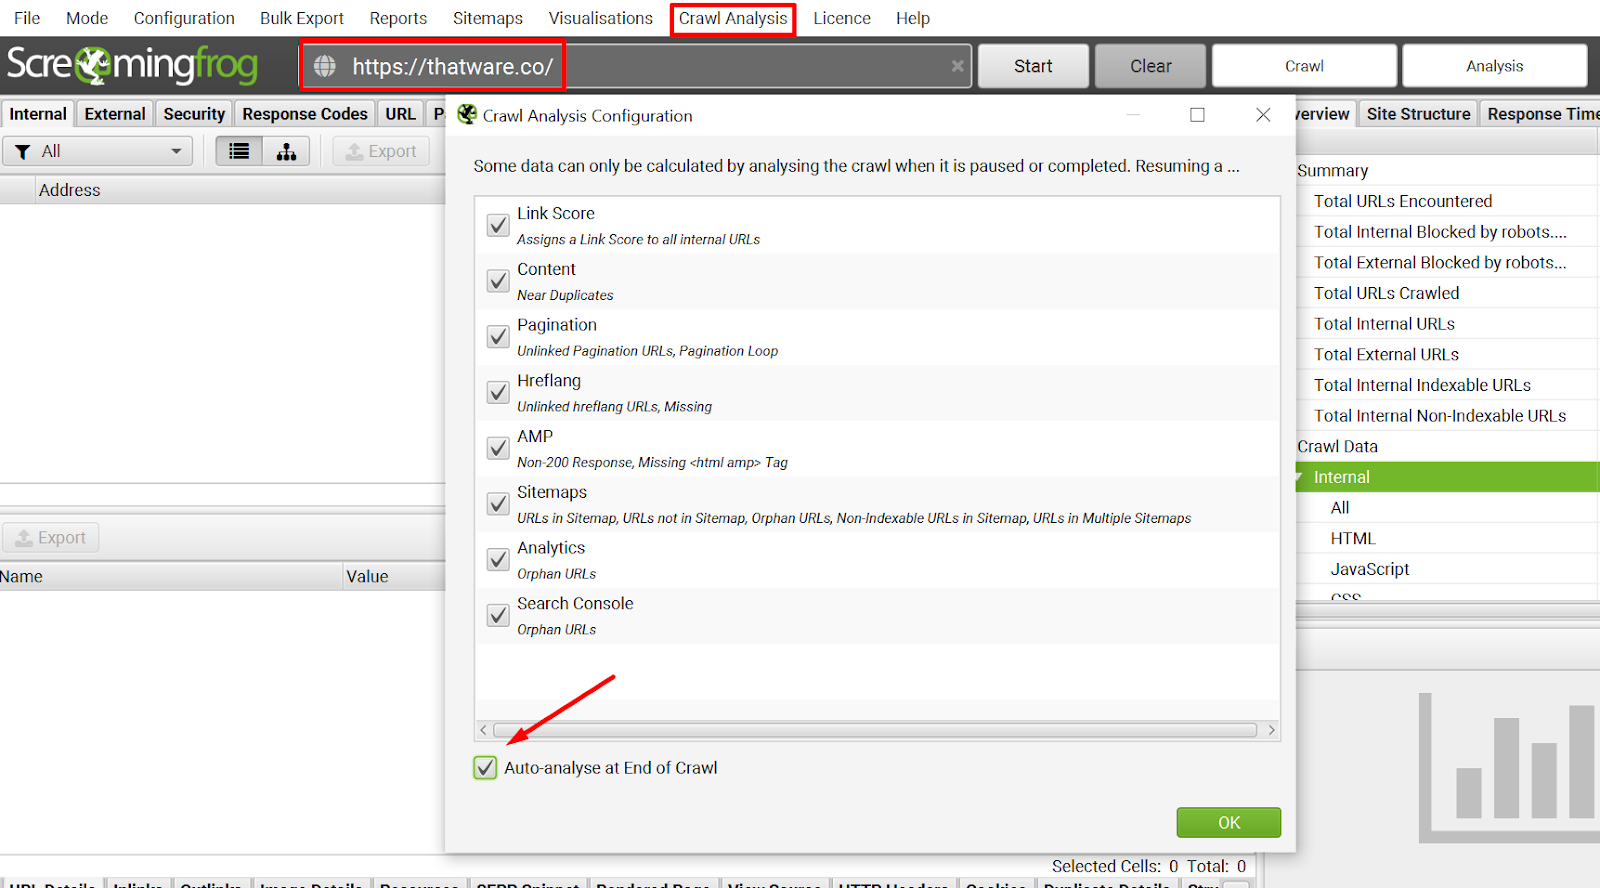
Task: Minimize the Crawl Analysis Configuration dialog
Action: point(1133,115)
